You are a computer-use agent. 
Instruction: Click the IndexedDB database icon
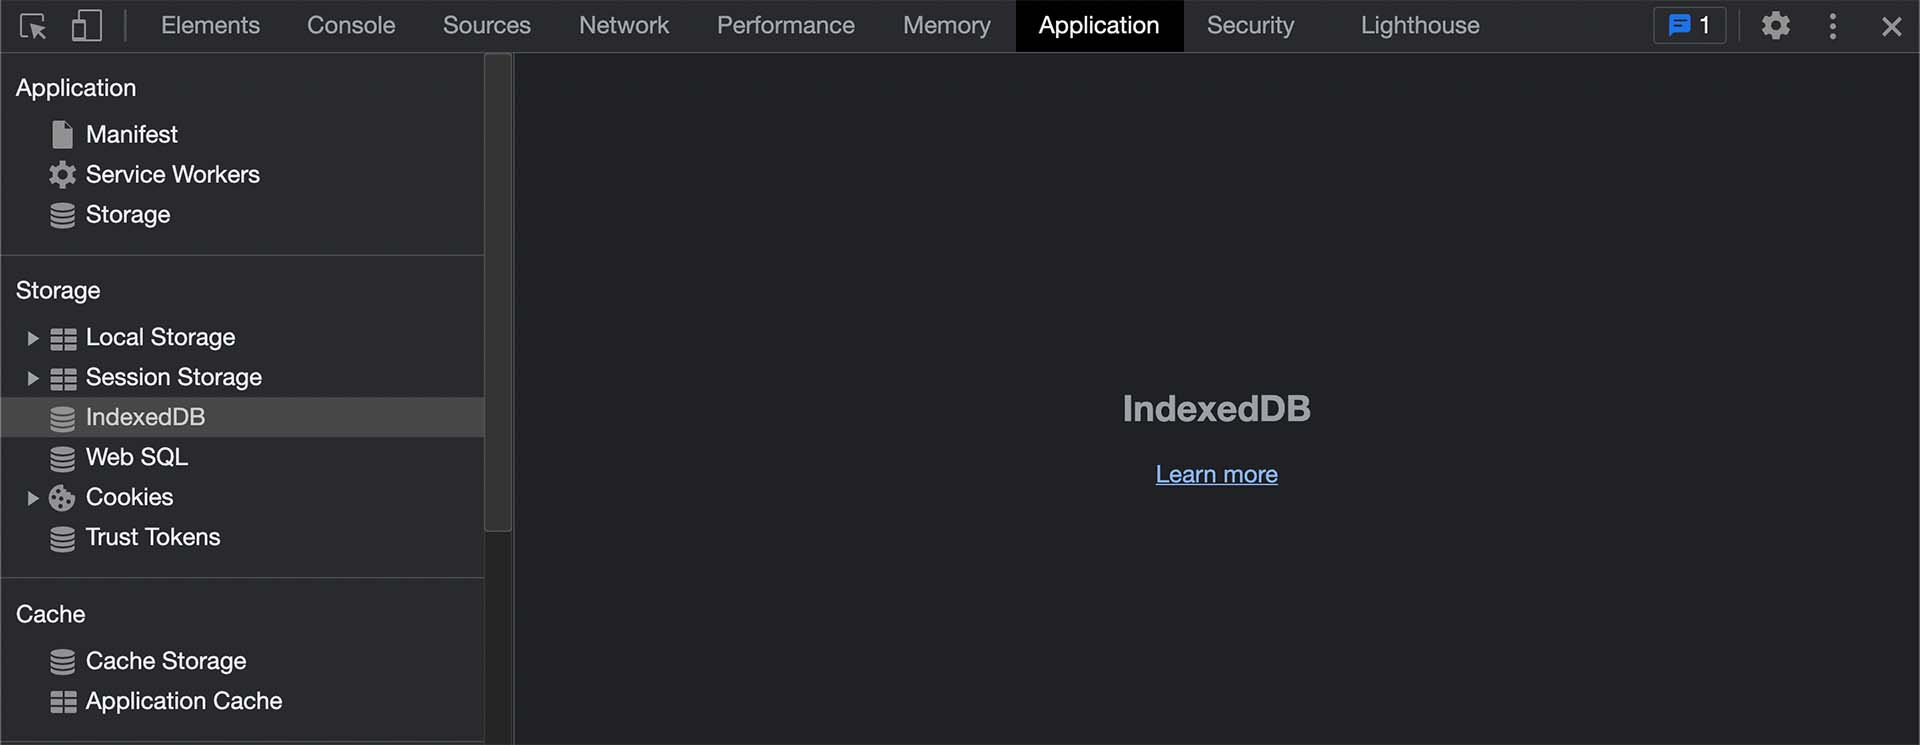point(62,418)
